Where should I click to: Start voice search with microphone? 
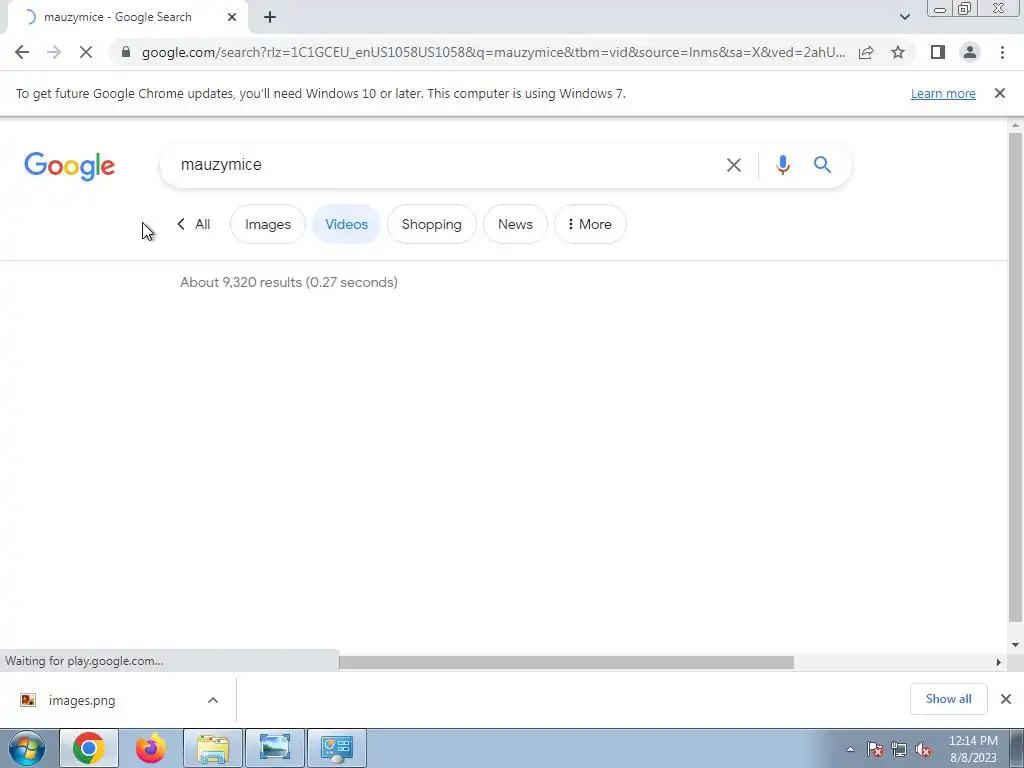point(782,165)
